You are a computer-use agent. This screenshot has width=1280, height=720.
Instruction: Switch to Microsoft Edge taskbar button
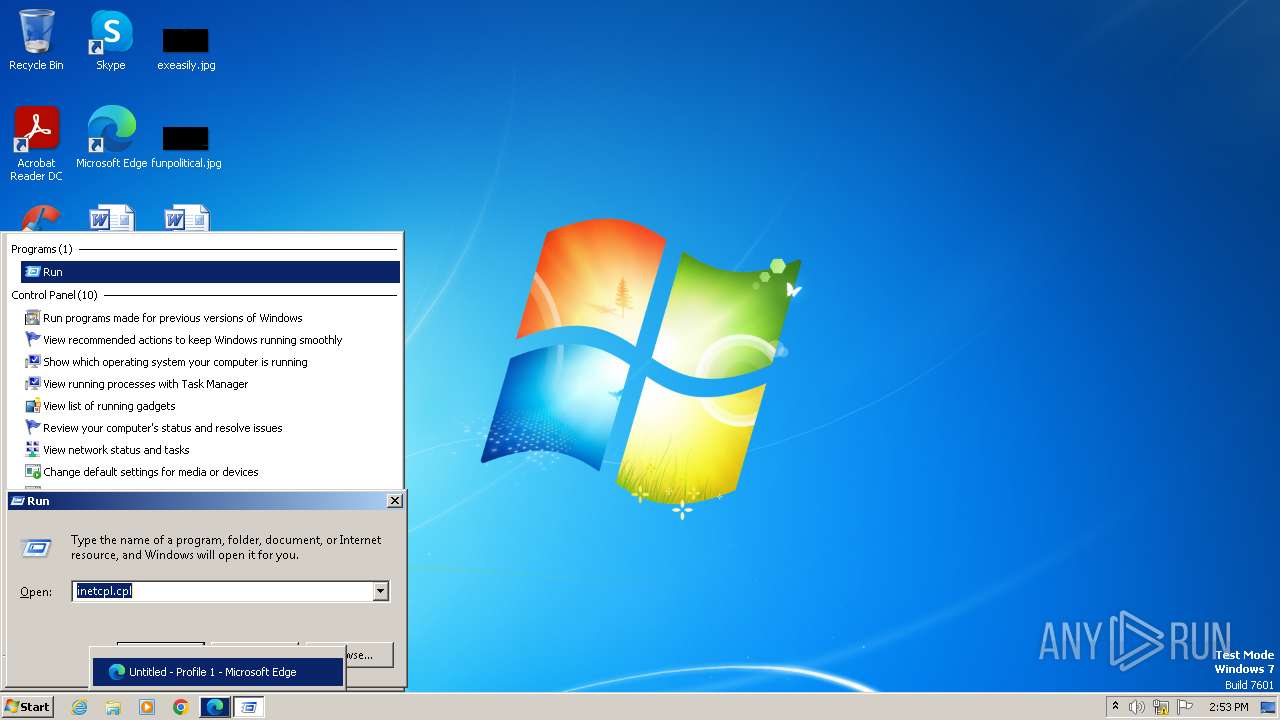215,707
